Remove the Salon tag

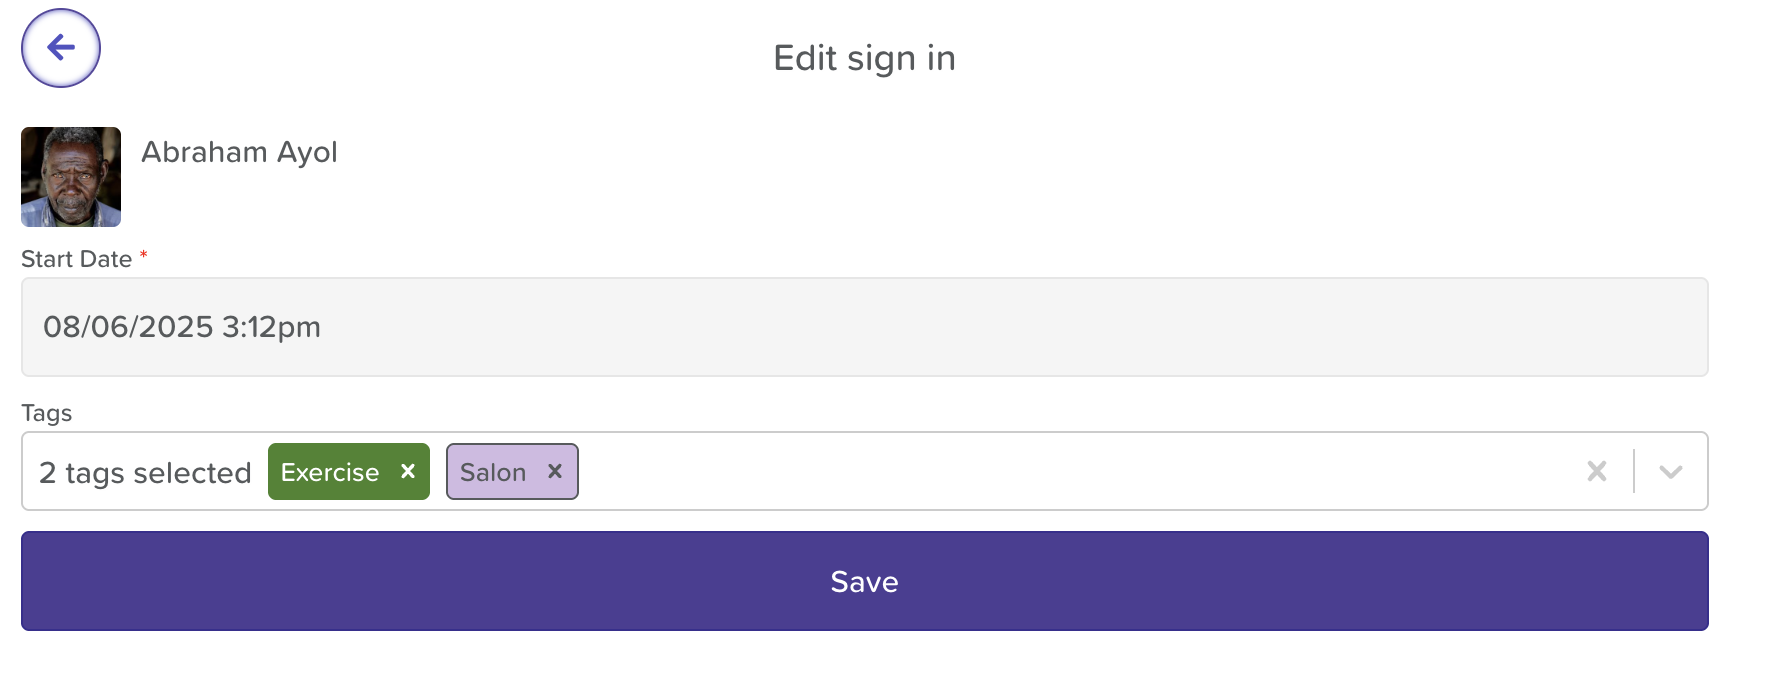pyautogui.click(x=555, y=471)
